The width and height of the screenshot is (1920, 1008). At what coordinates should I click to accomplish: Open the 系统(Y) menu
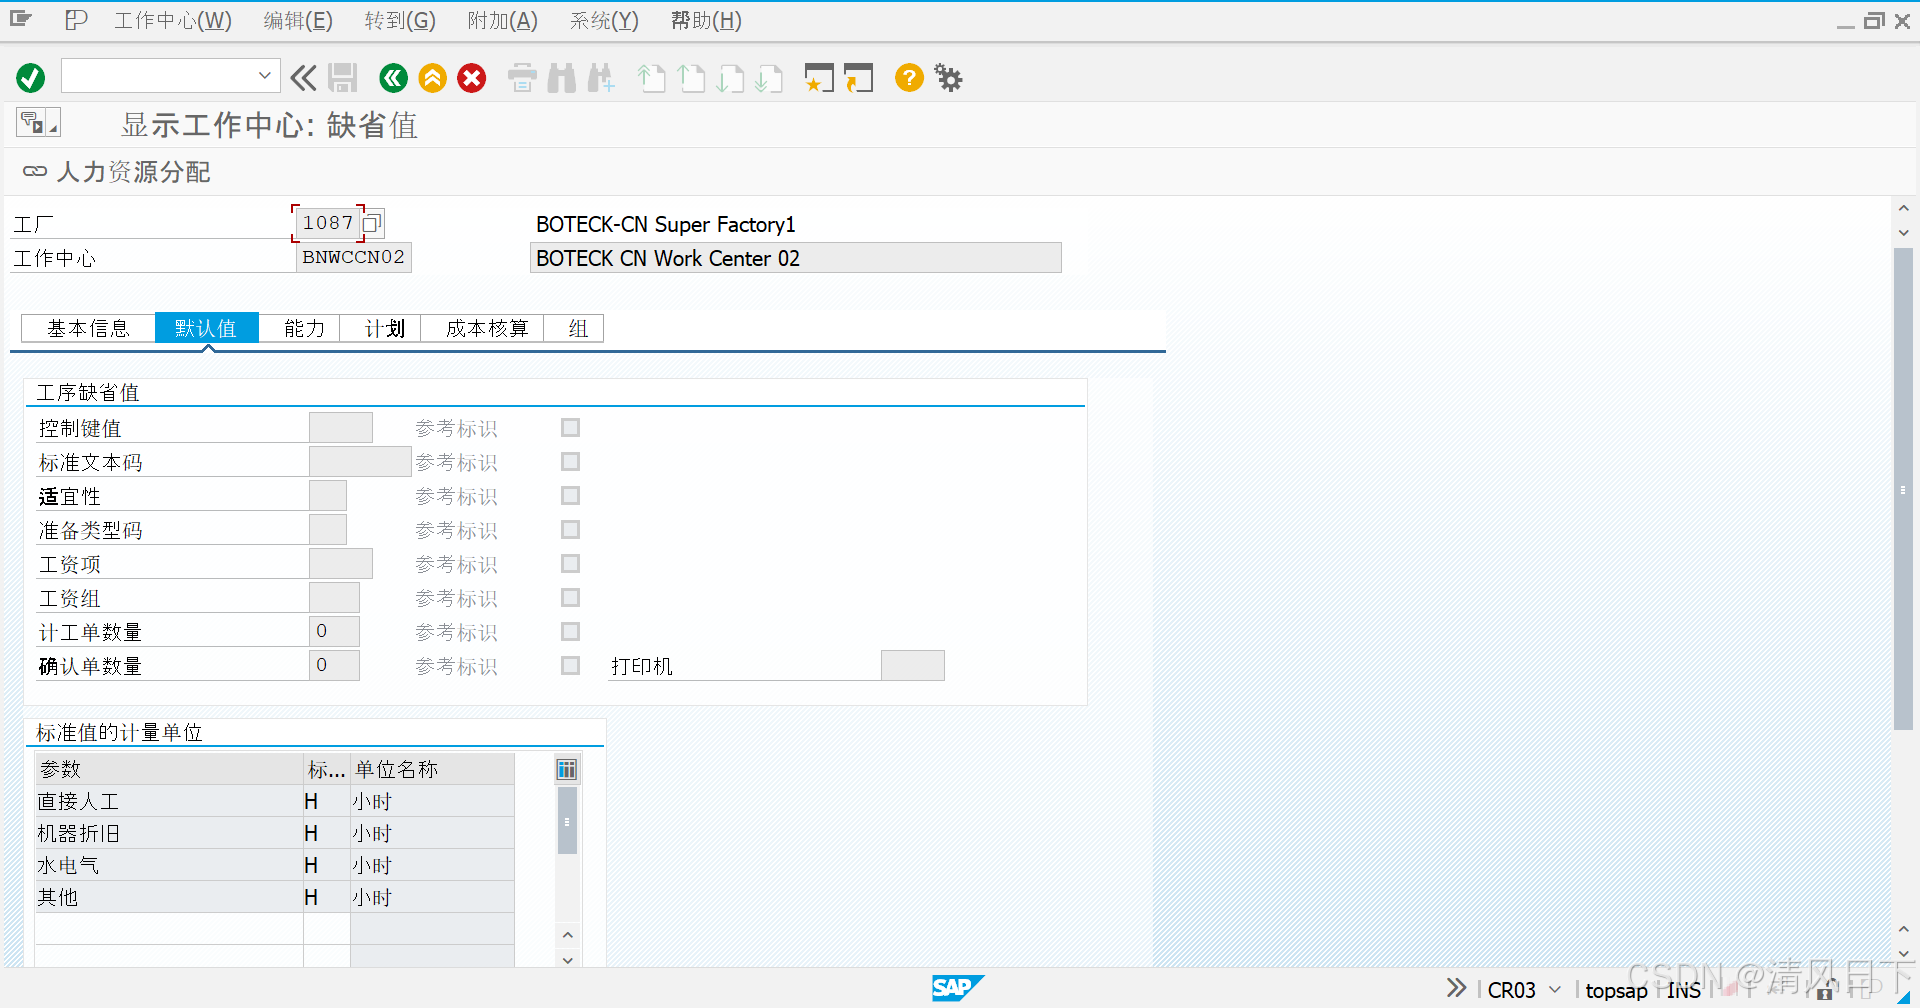coord(604,20)
